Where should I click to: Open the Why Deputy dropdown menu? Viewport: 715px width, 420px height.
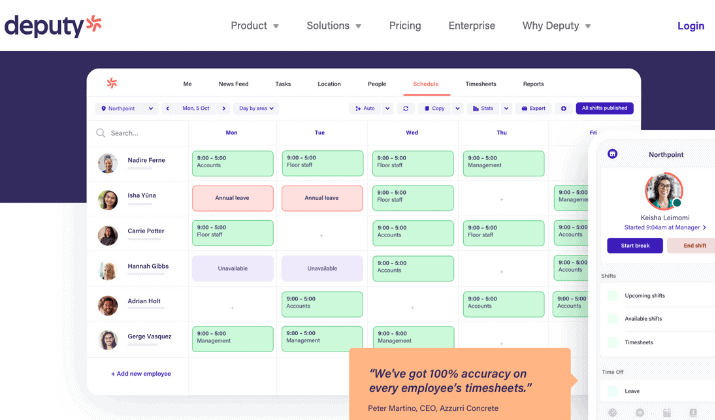(x=556, y=26)
